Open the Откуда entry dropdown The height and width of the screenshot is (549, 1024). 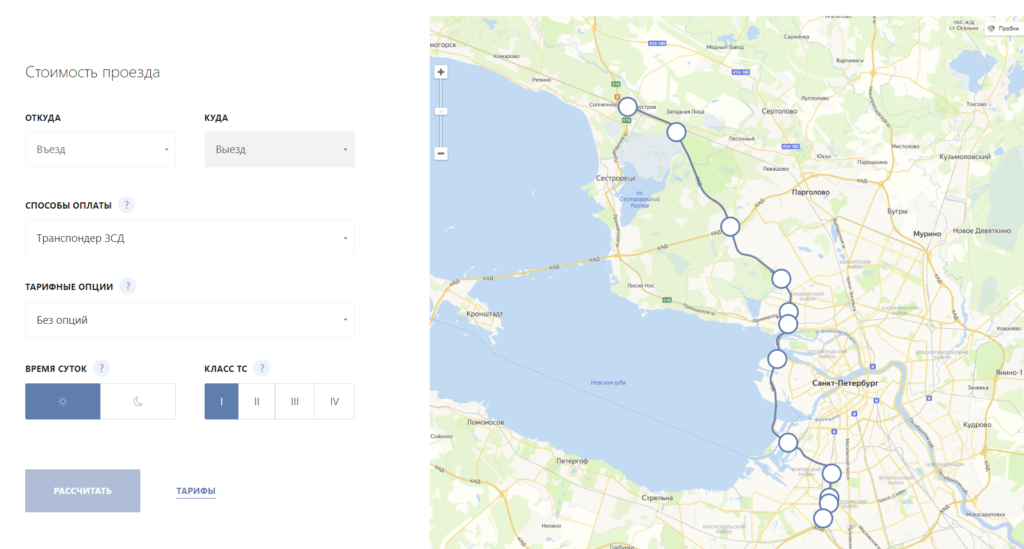point(100,150)
